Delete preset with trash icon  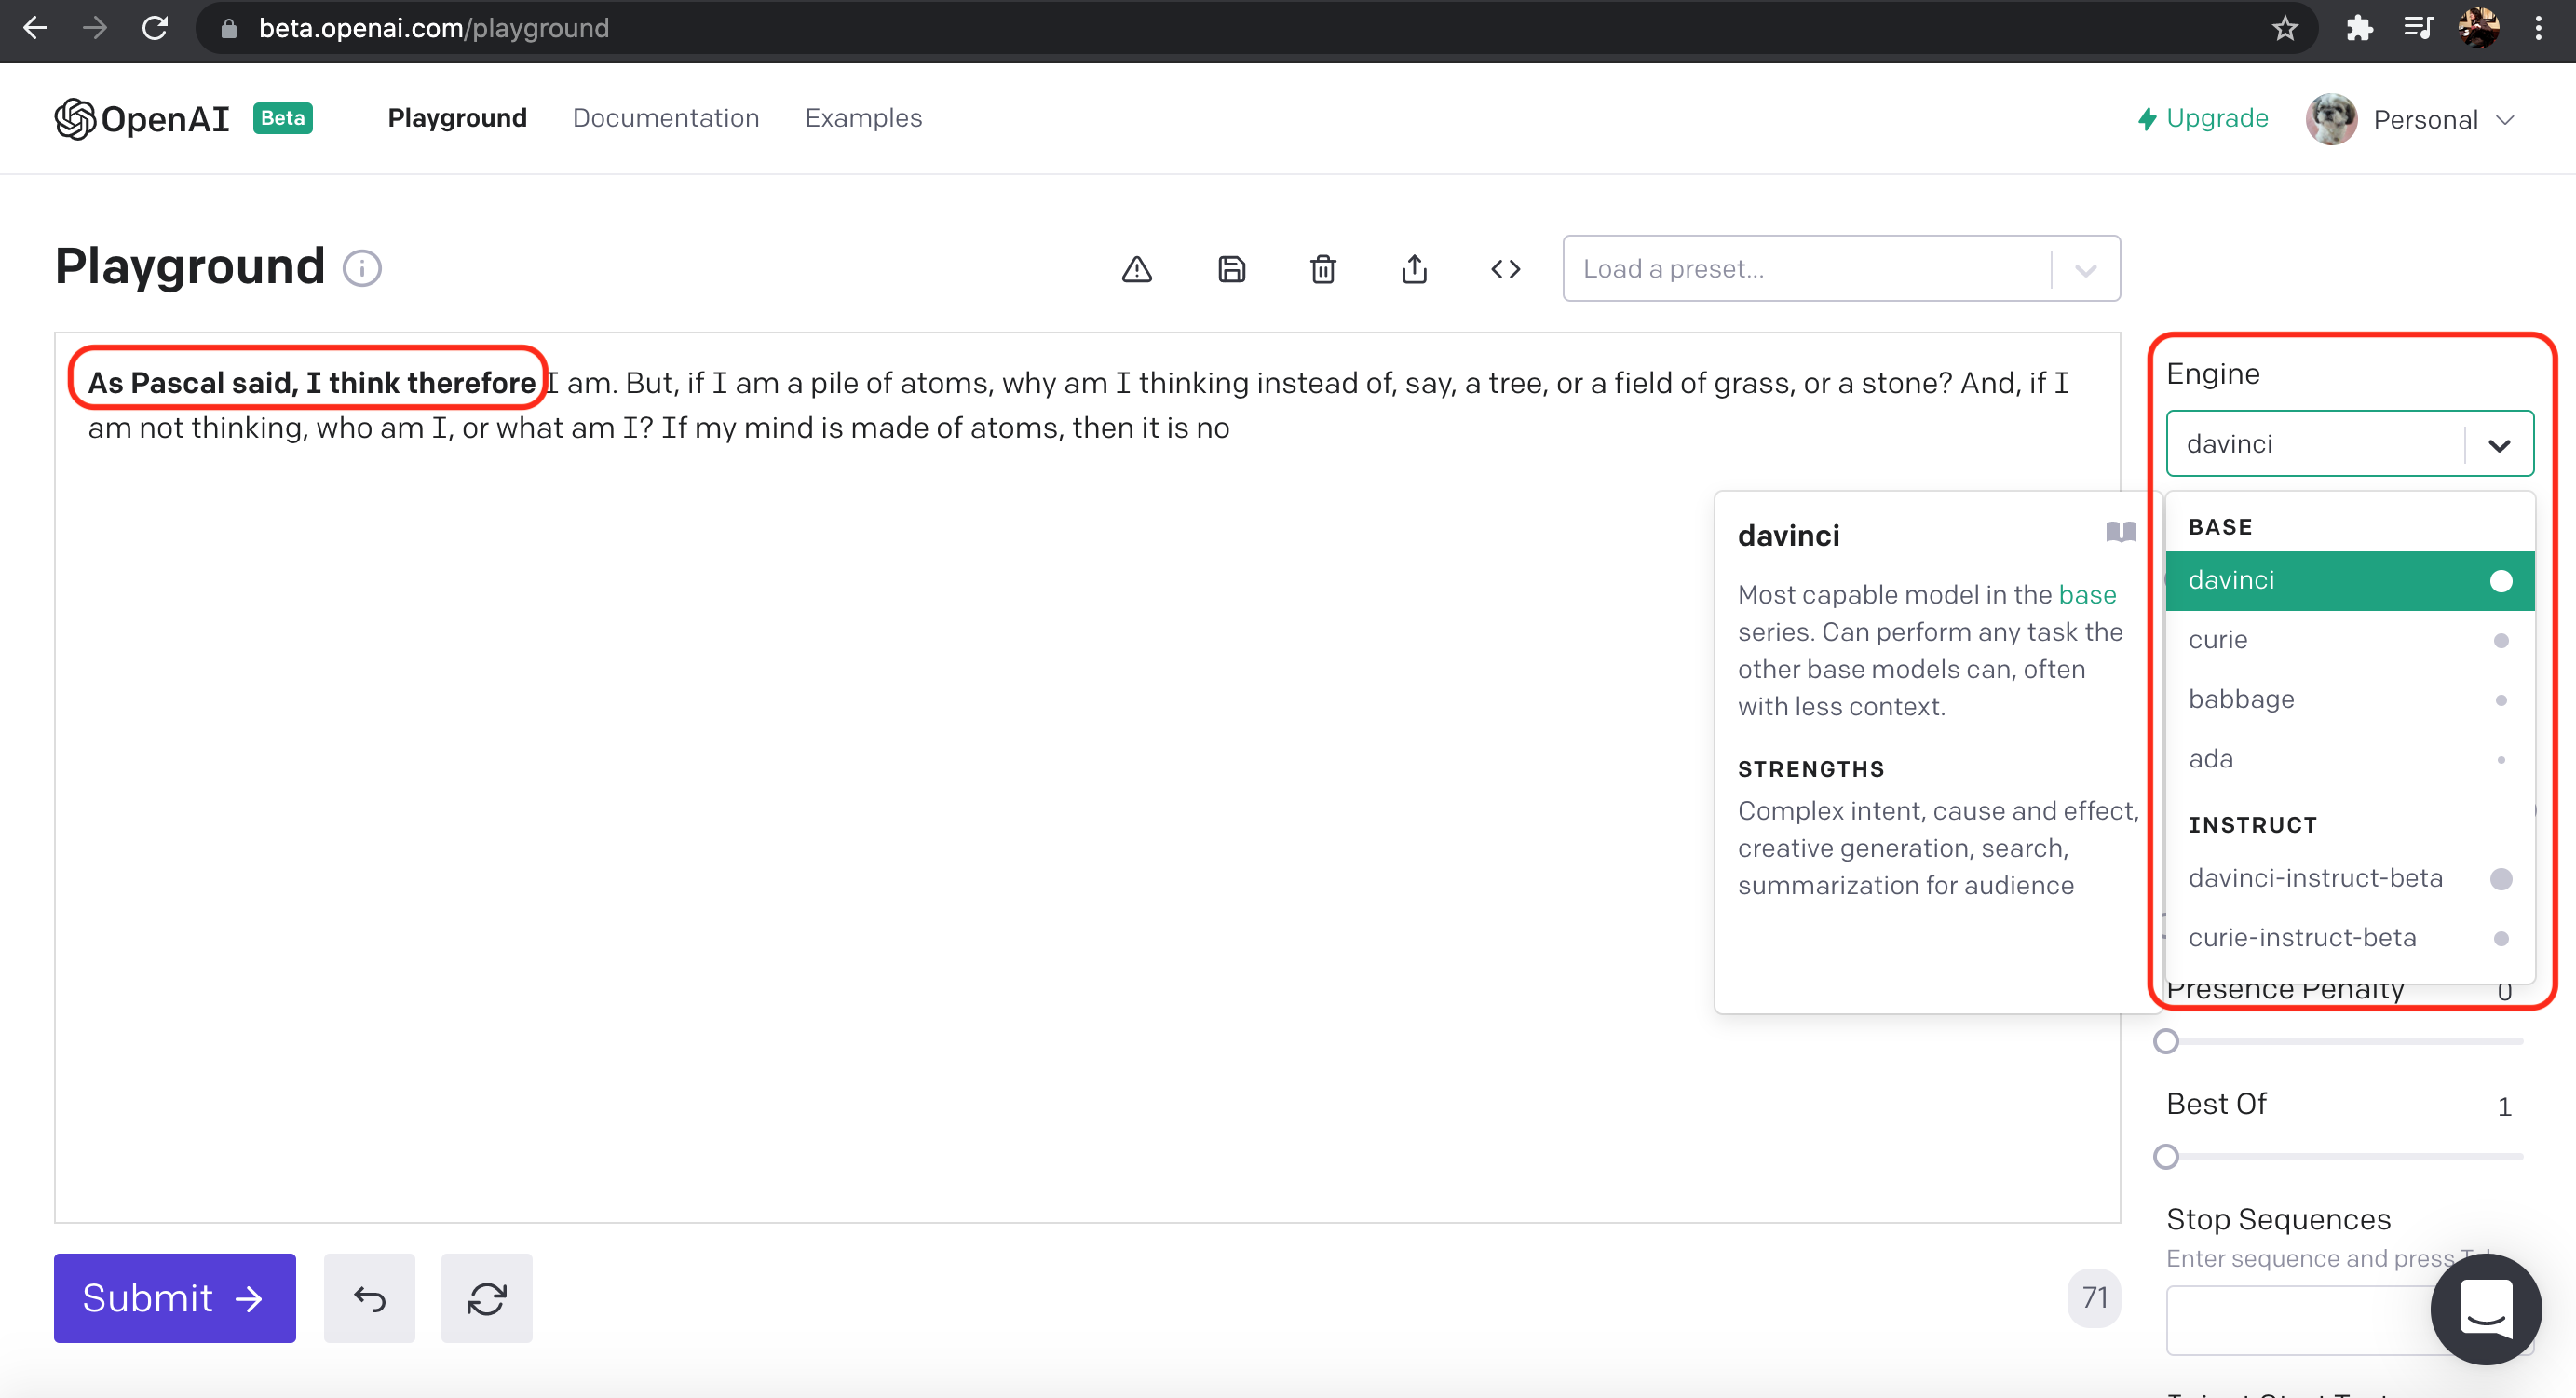[x=1323, y=269]
